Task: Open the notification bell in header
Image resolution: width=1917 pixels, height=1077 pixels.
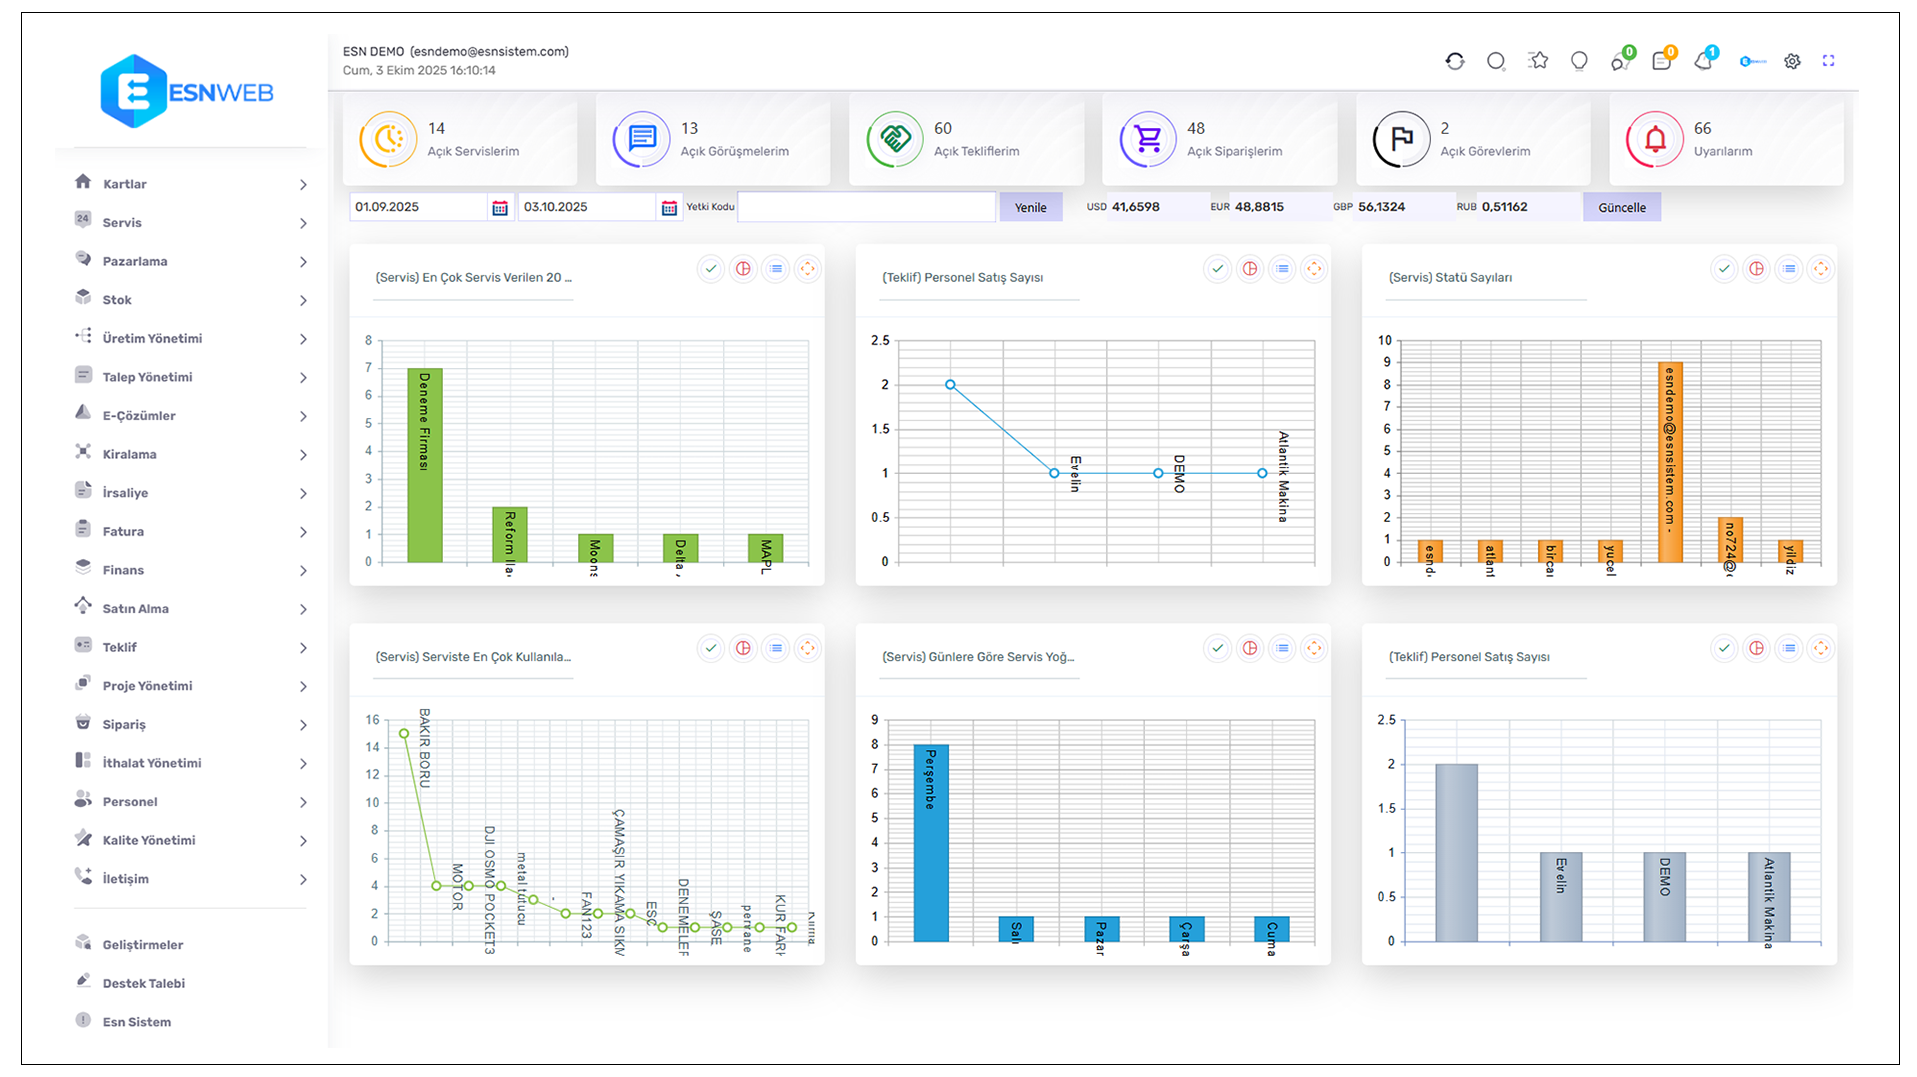Action: [1703, 61]
